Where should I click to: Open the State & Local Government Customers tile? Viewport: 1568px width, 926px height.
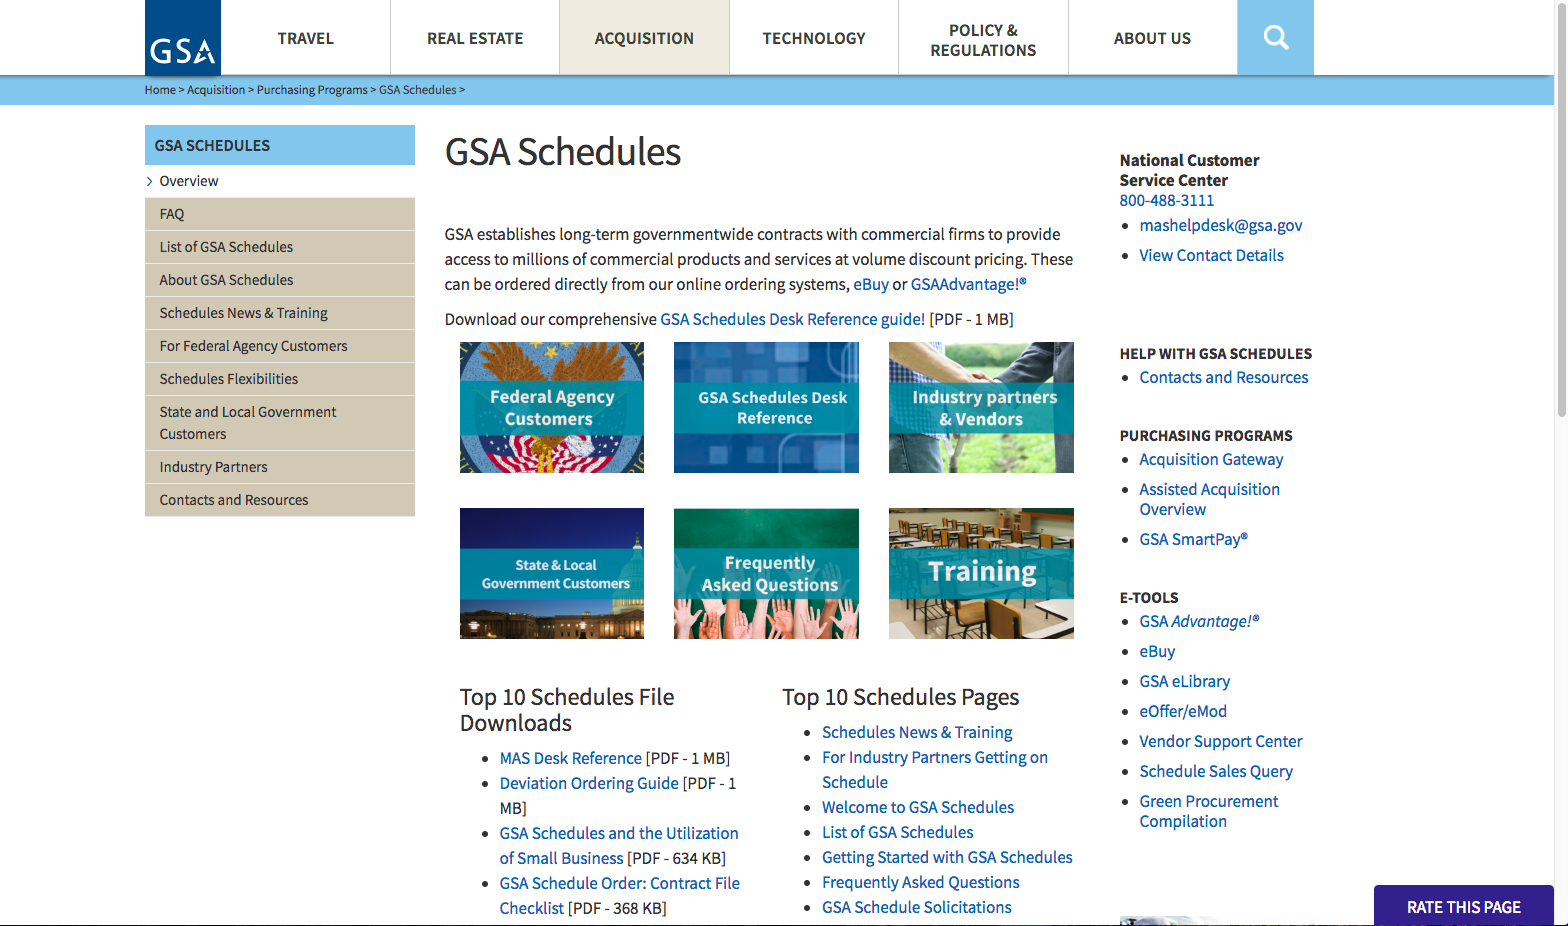pyautogui.click(x=552, y=574)
